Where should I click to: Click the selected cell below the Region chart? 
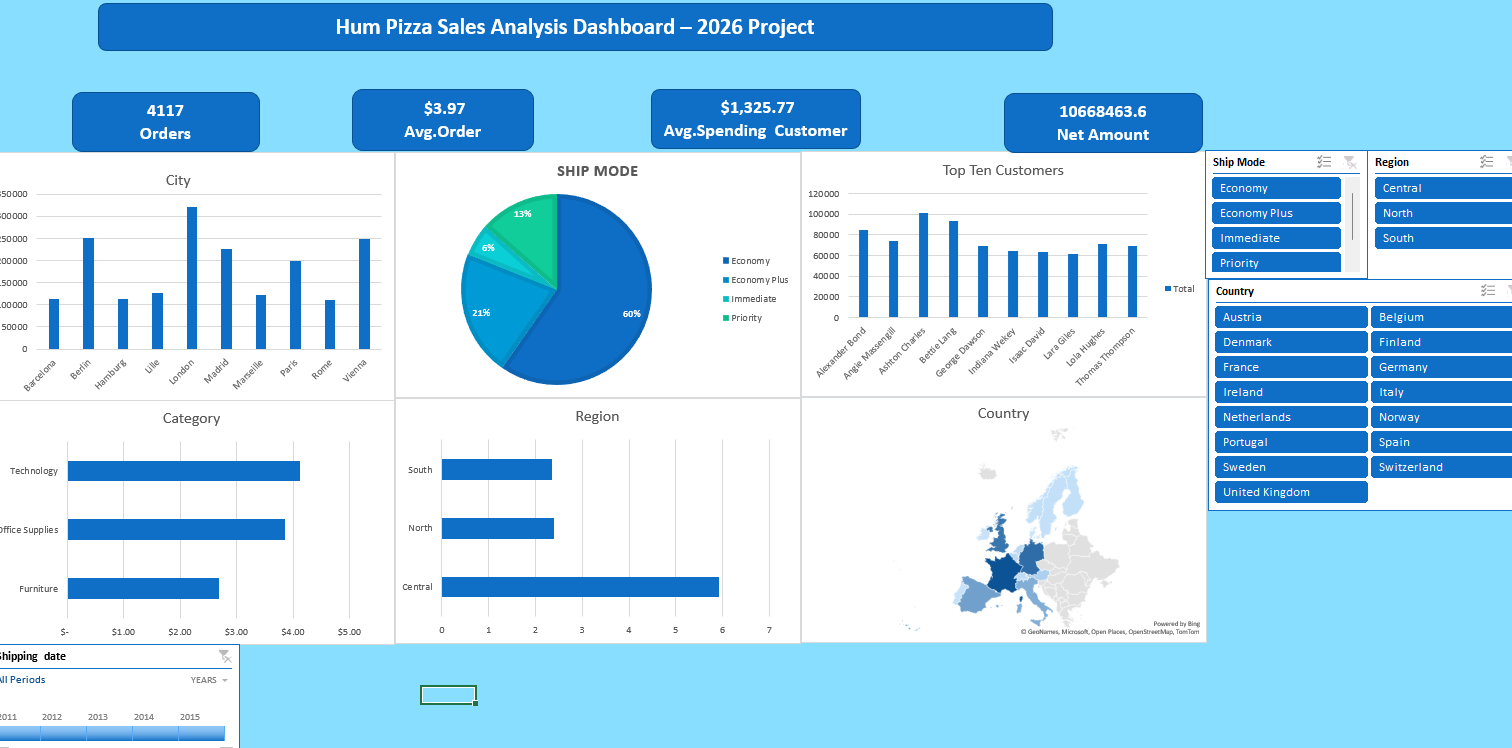(x=448, y=695)
